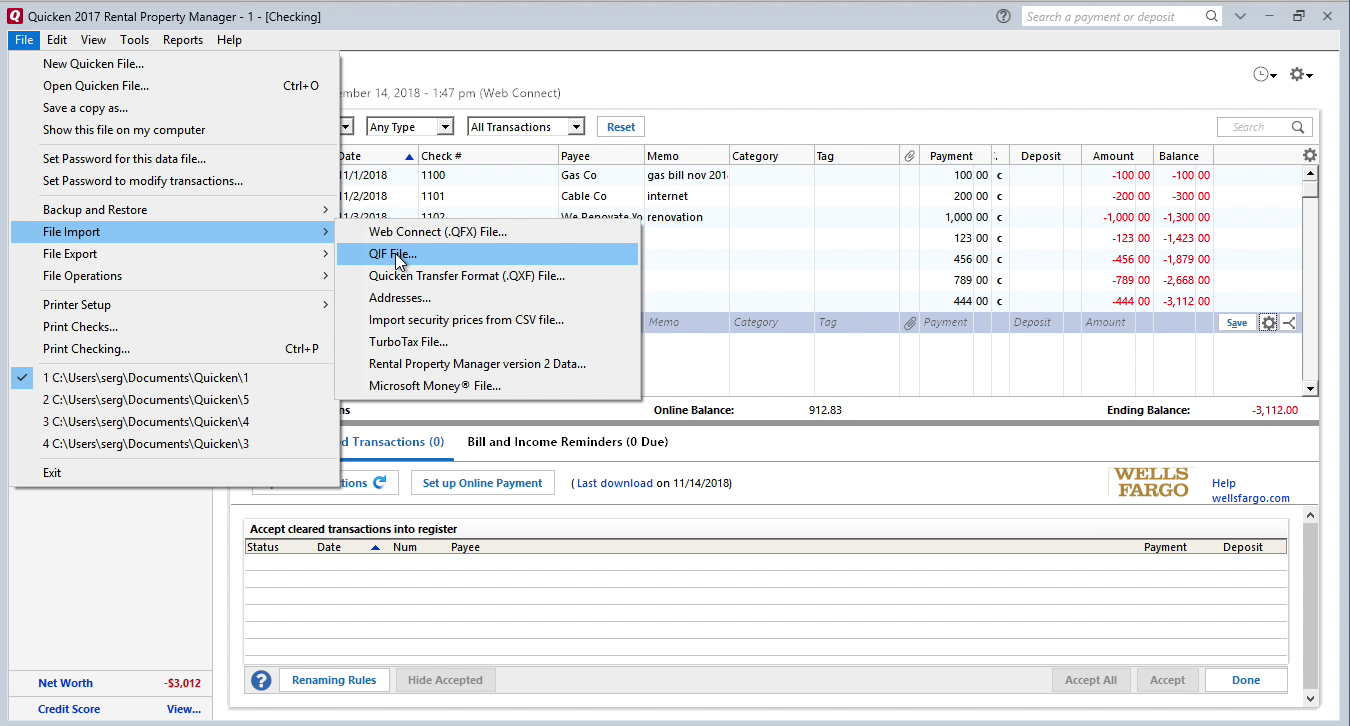Viewport: 1350px width, 726px height.
Task: Click the Renaming Rules button
Action: pos(334,681)
